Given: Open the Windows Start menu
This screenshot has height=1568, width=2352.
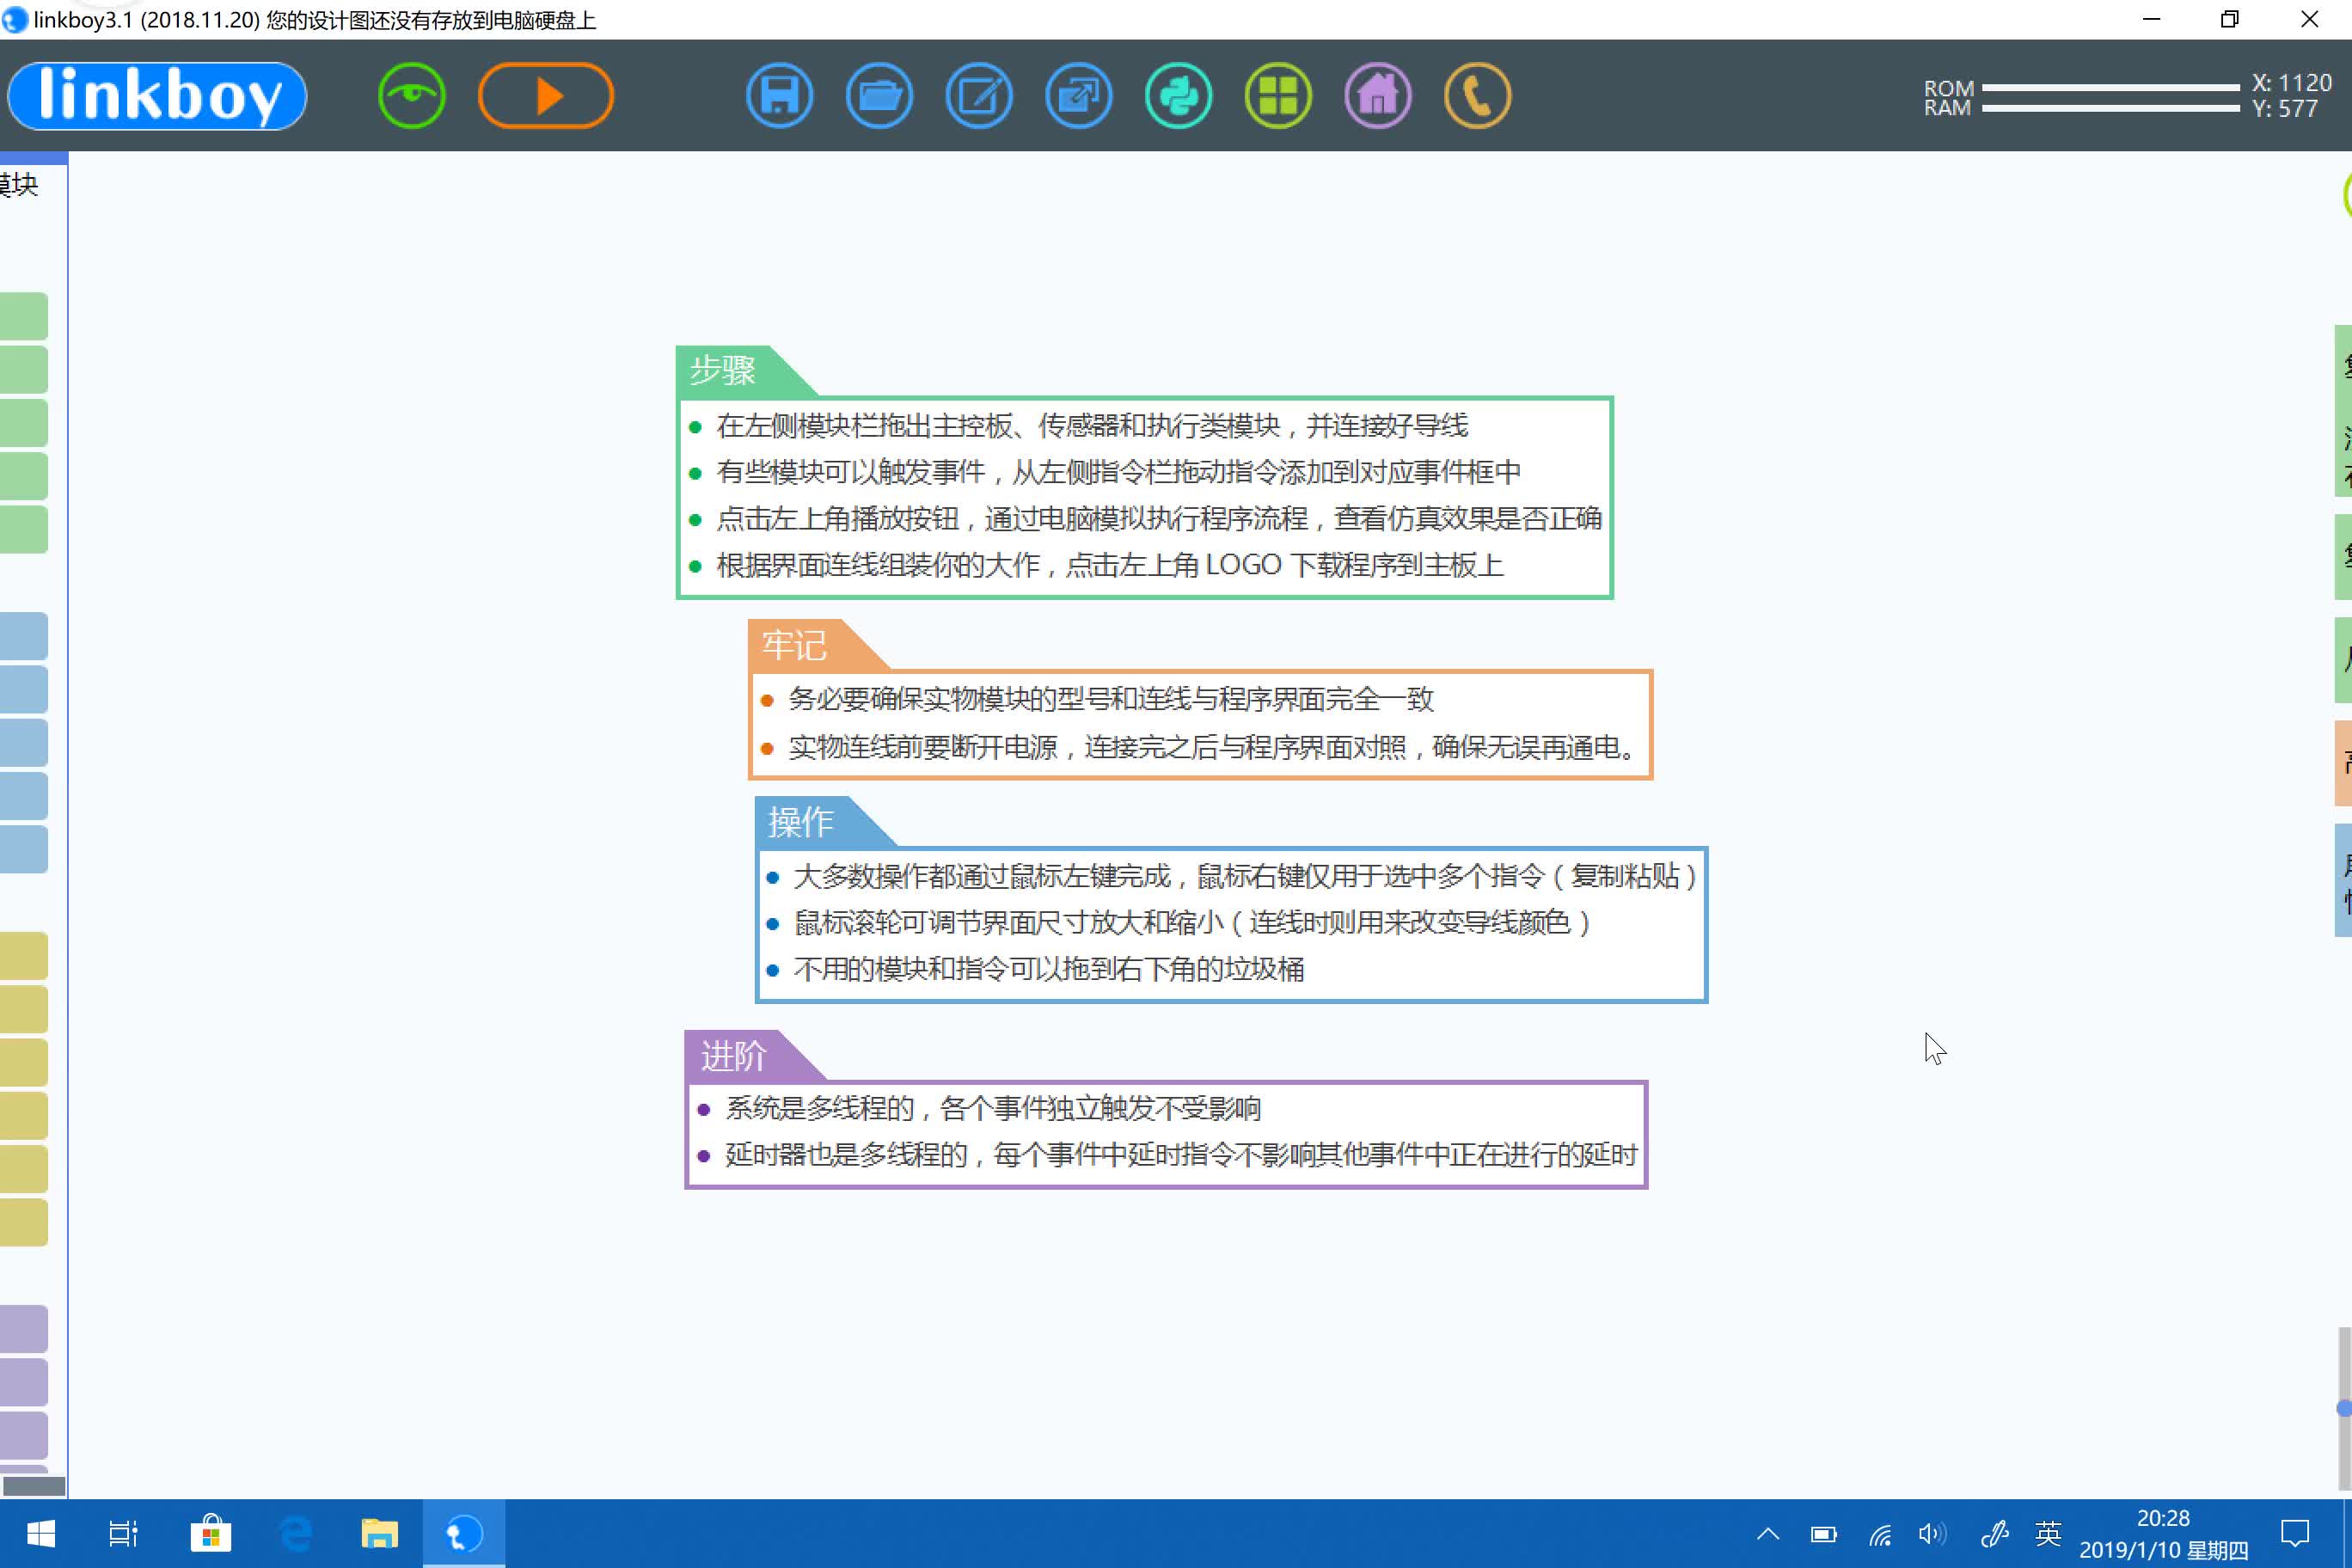Looking at the screenshot, I should [40, 1533].
